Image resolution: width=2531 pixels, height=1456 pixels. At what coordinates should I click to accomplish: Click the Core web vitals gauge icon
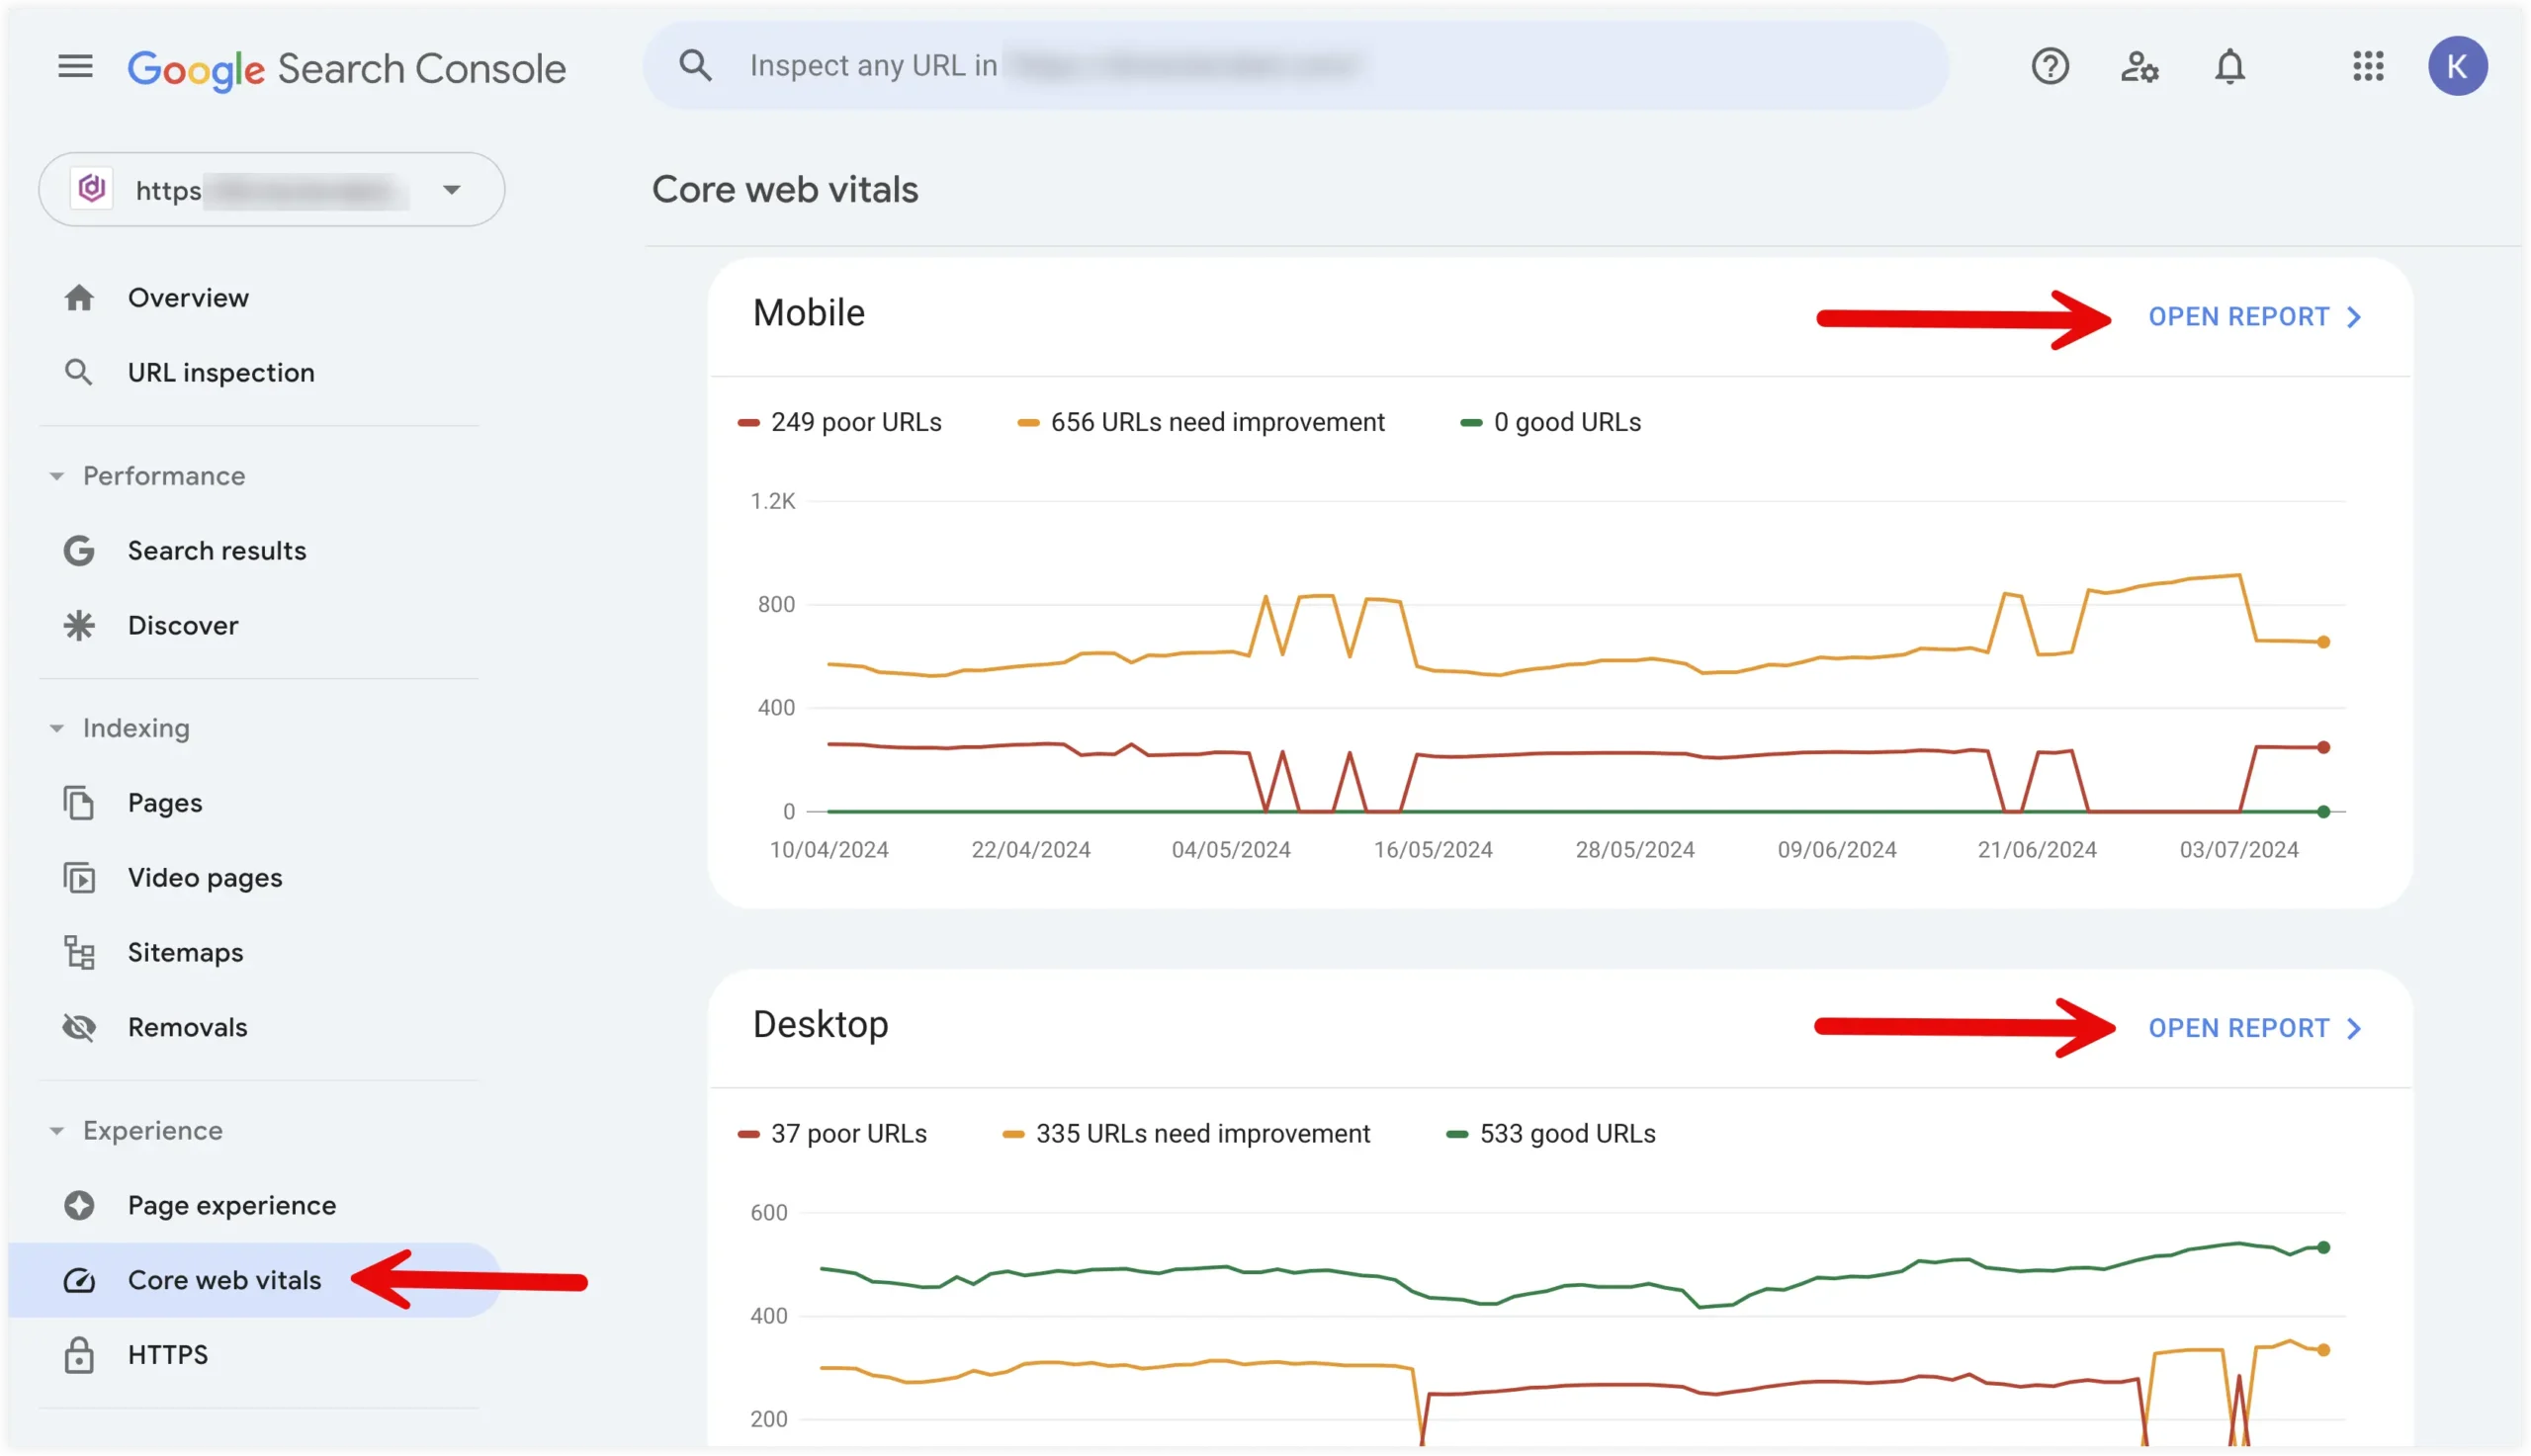pos(79,1281)
